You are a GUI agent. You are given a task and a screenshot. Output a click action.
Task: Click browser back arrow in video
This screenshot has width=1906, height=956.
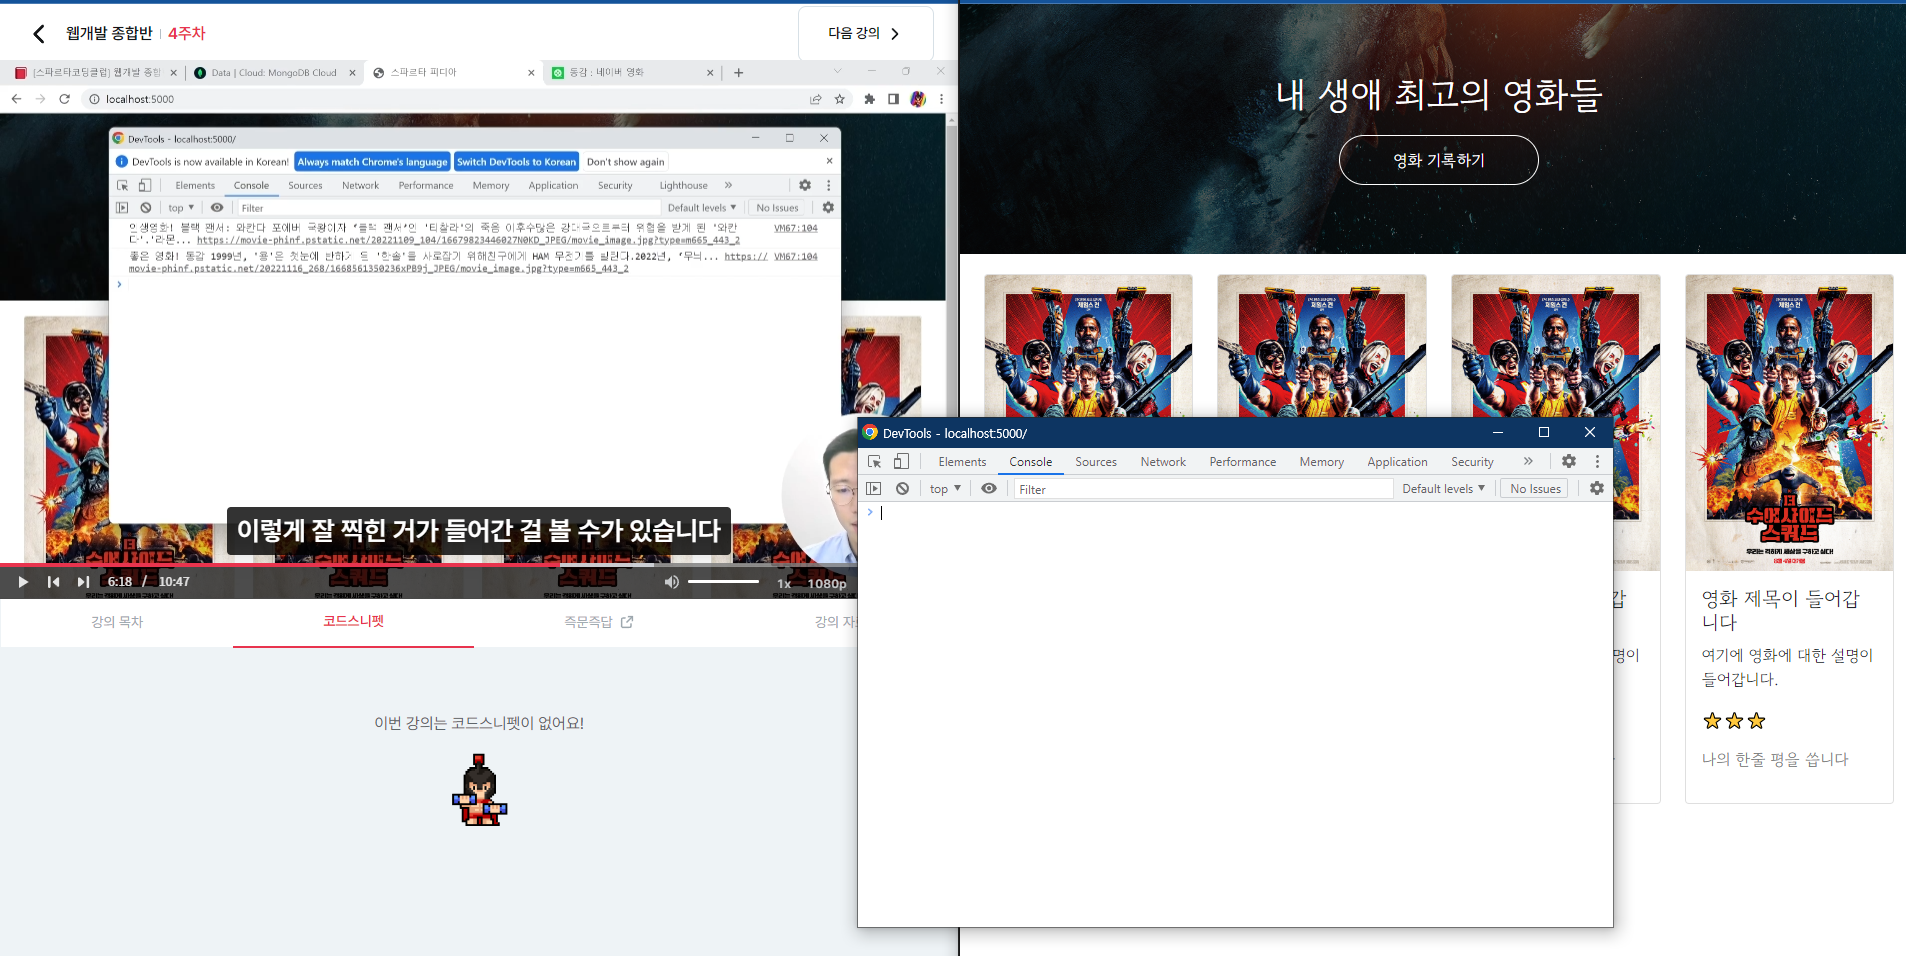tap(16, 99)
